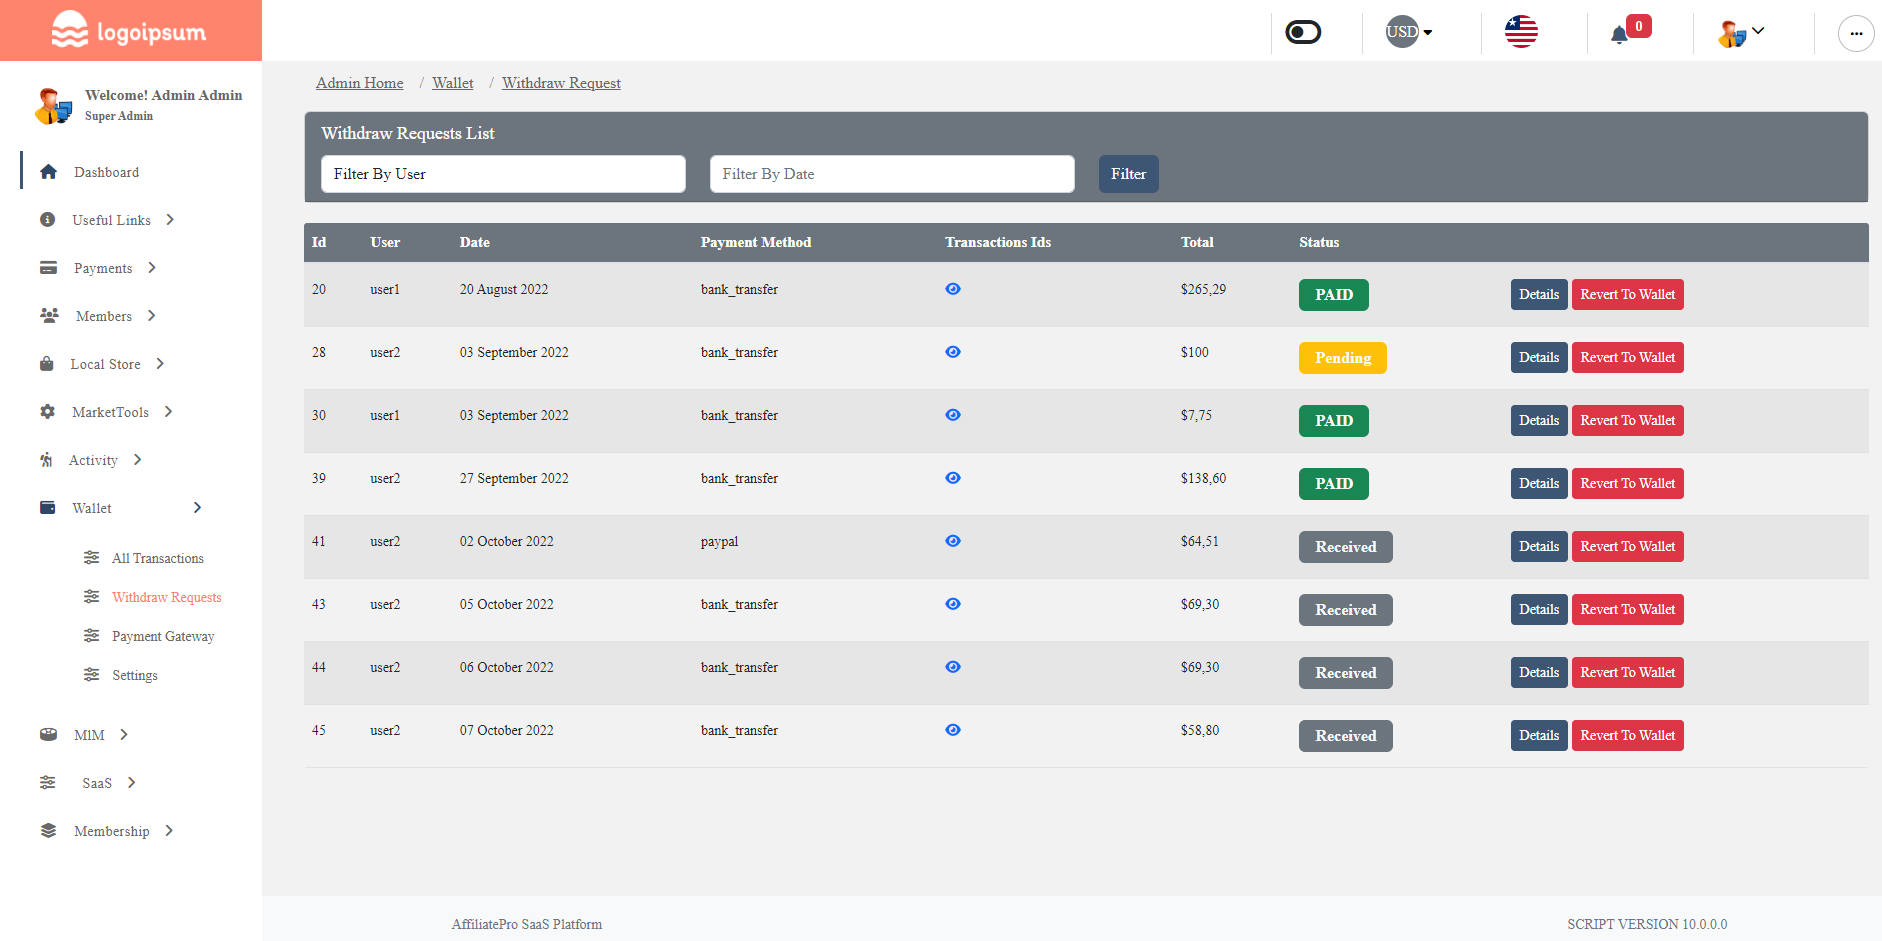Click the Activity sidebar icon
This screenshot has height=941, width=1882.
point(46,459)
